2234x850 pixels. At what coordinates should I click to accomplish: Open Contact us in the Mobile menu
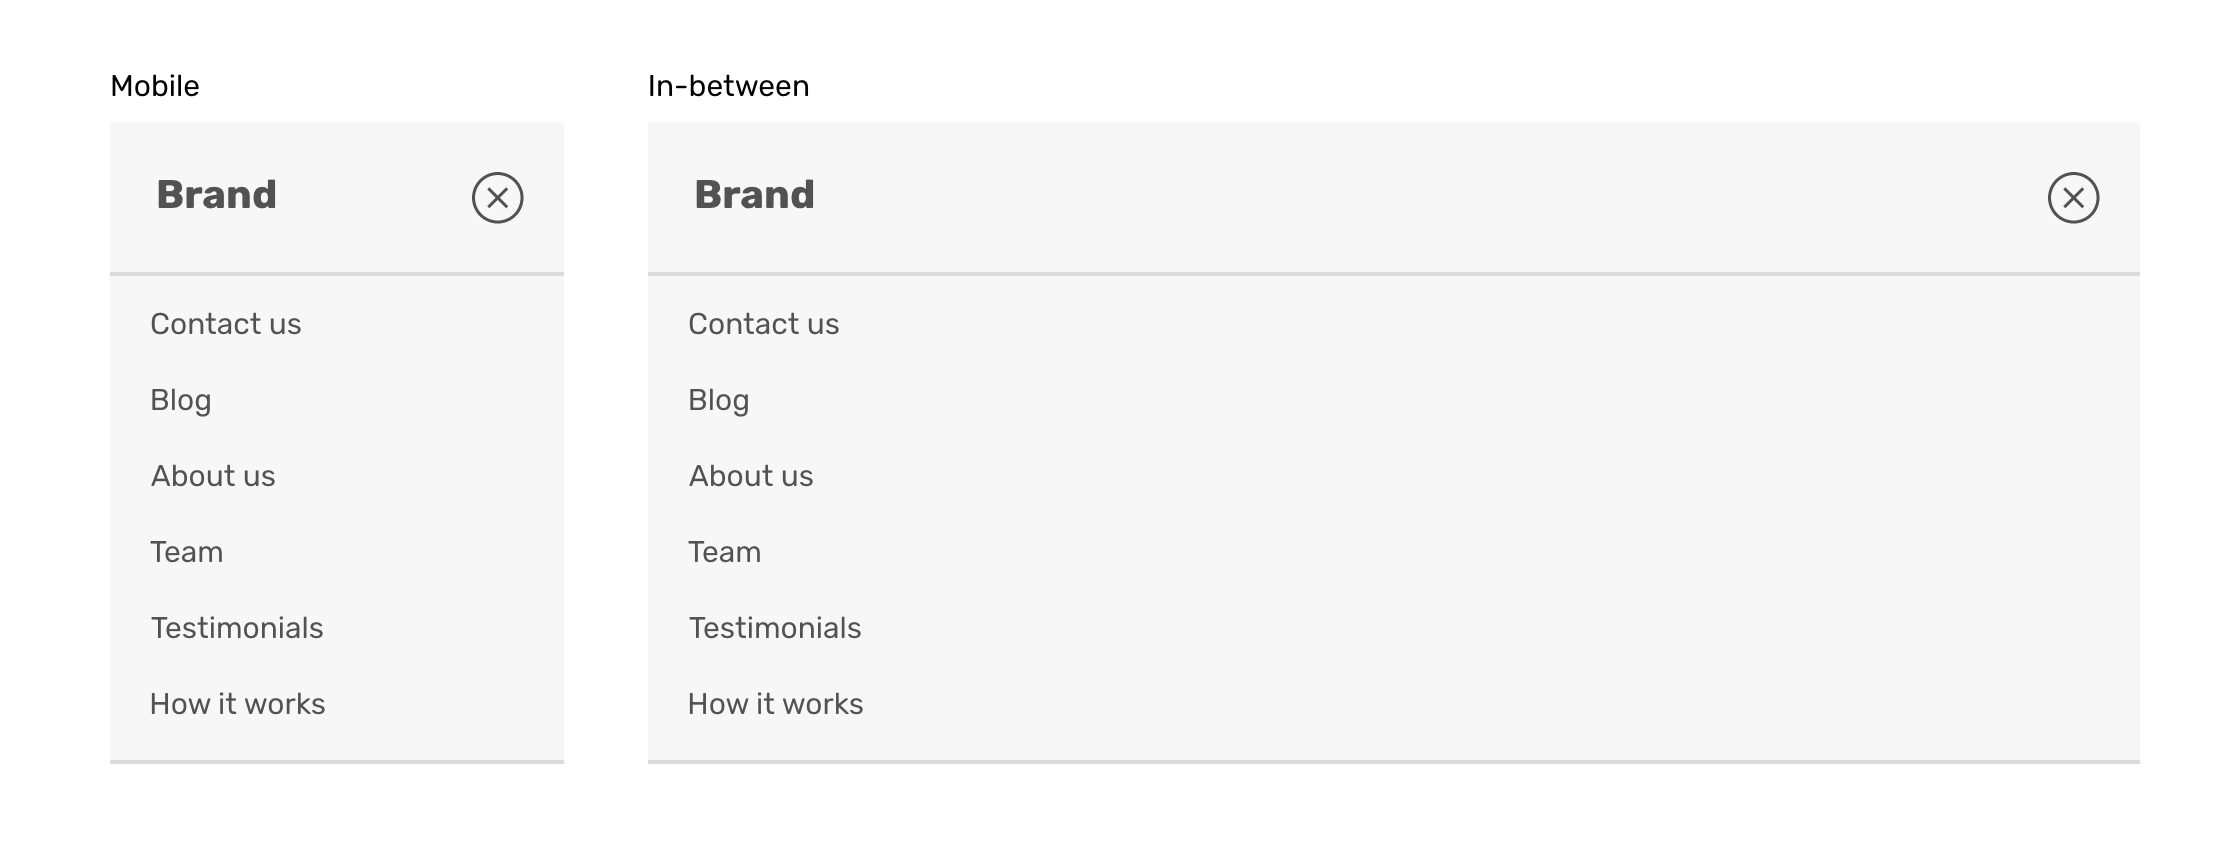225,324
